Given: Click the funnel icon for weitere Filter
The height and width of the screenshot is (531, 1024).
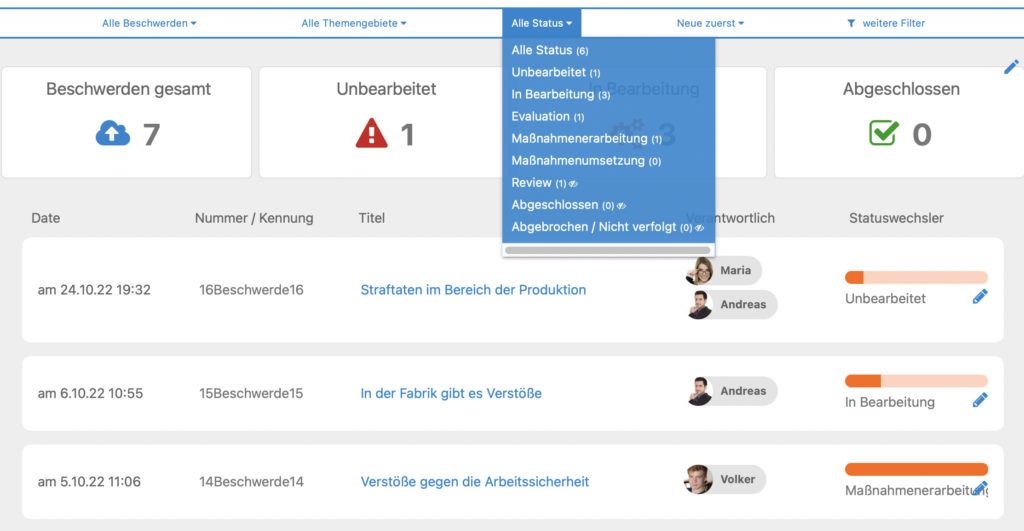Looking at the screenshot, I should 851,24.
